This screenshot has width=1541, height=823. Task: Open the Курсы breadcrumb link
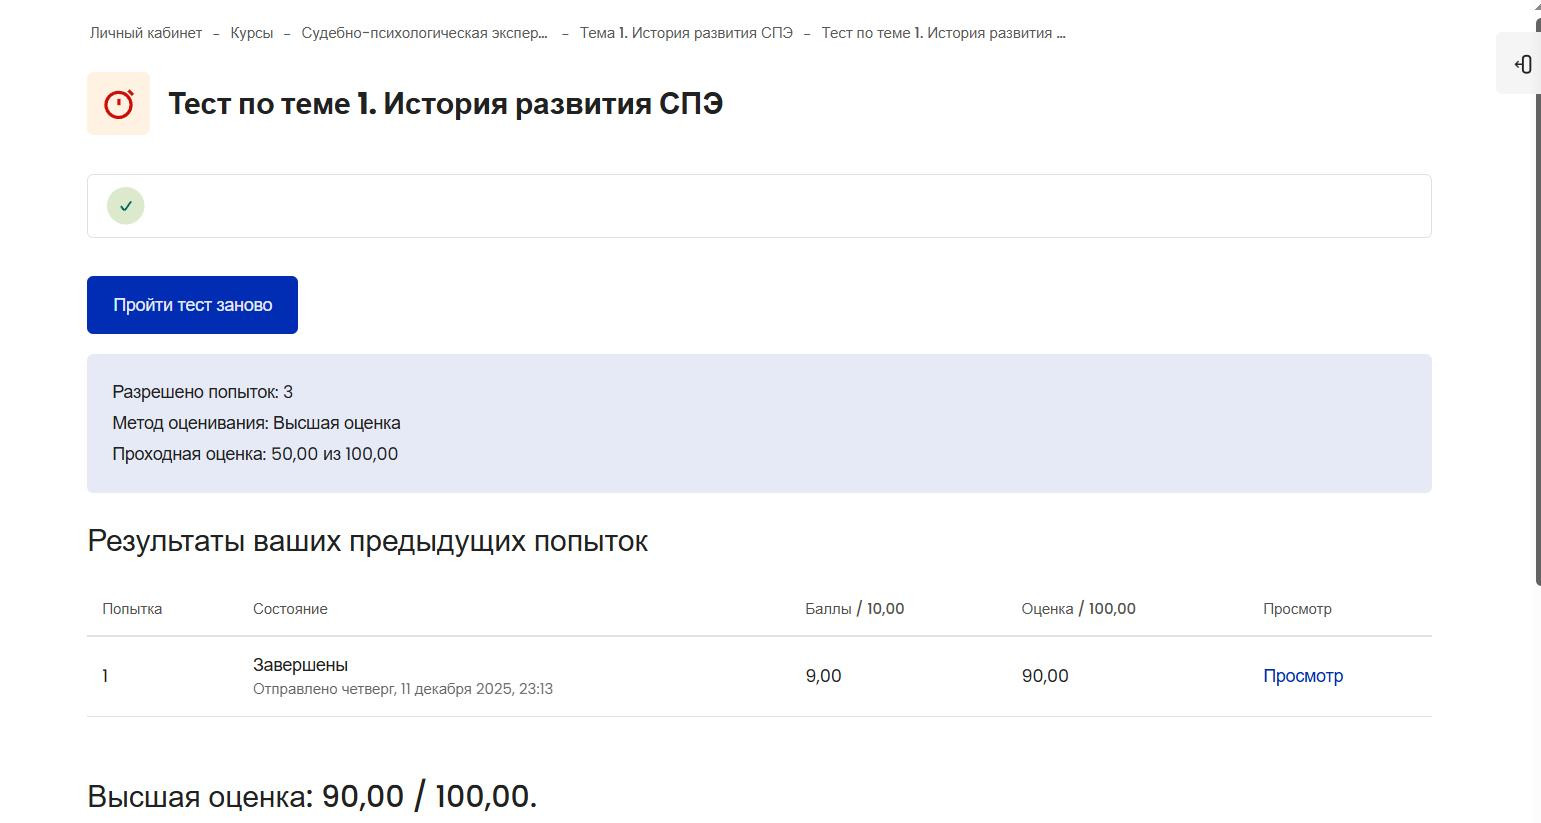click(252, 33)
